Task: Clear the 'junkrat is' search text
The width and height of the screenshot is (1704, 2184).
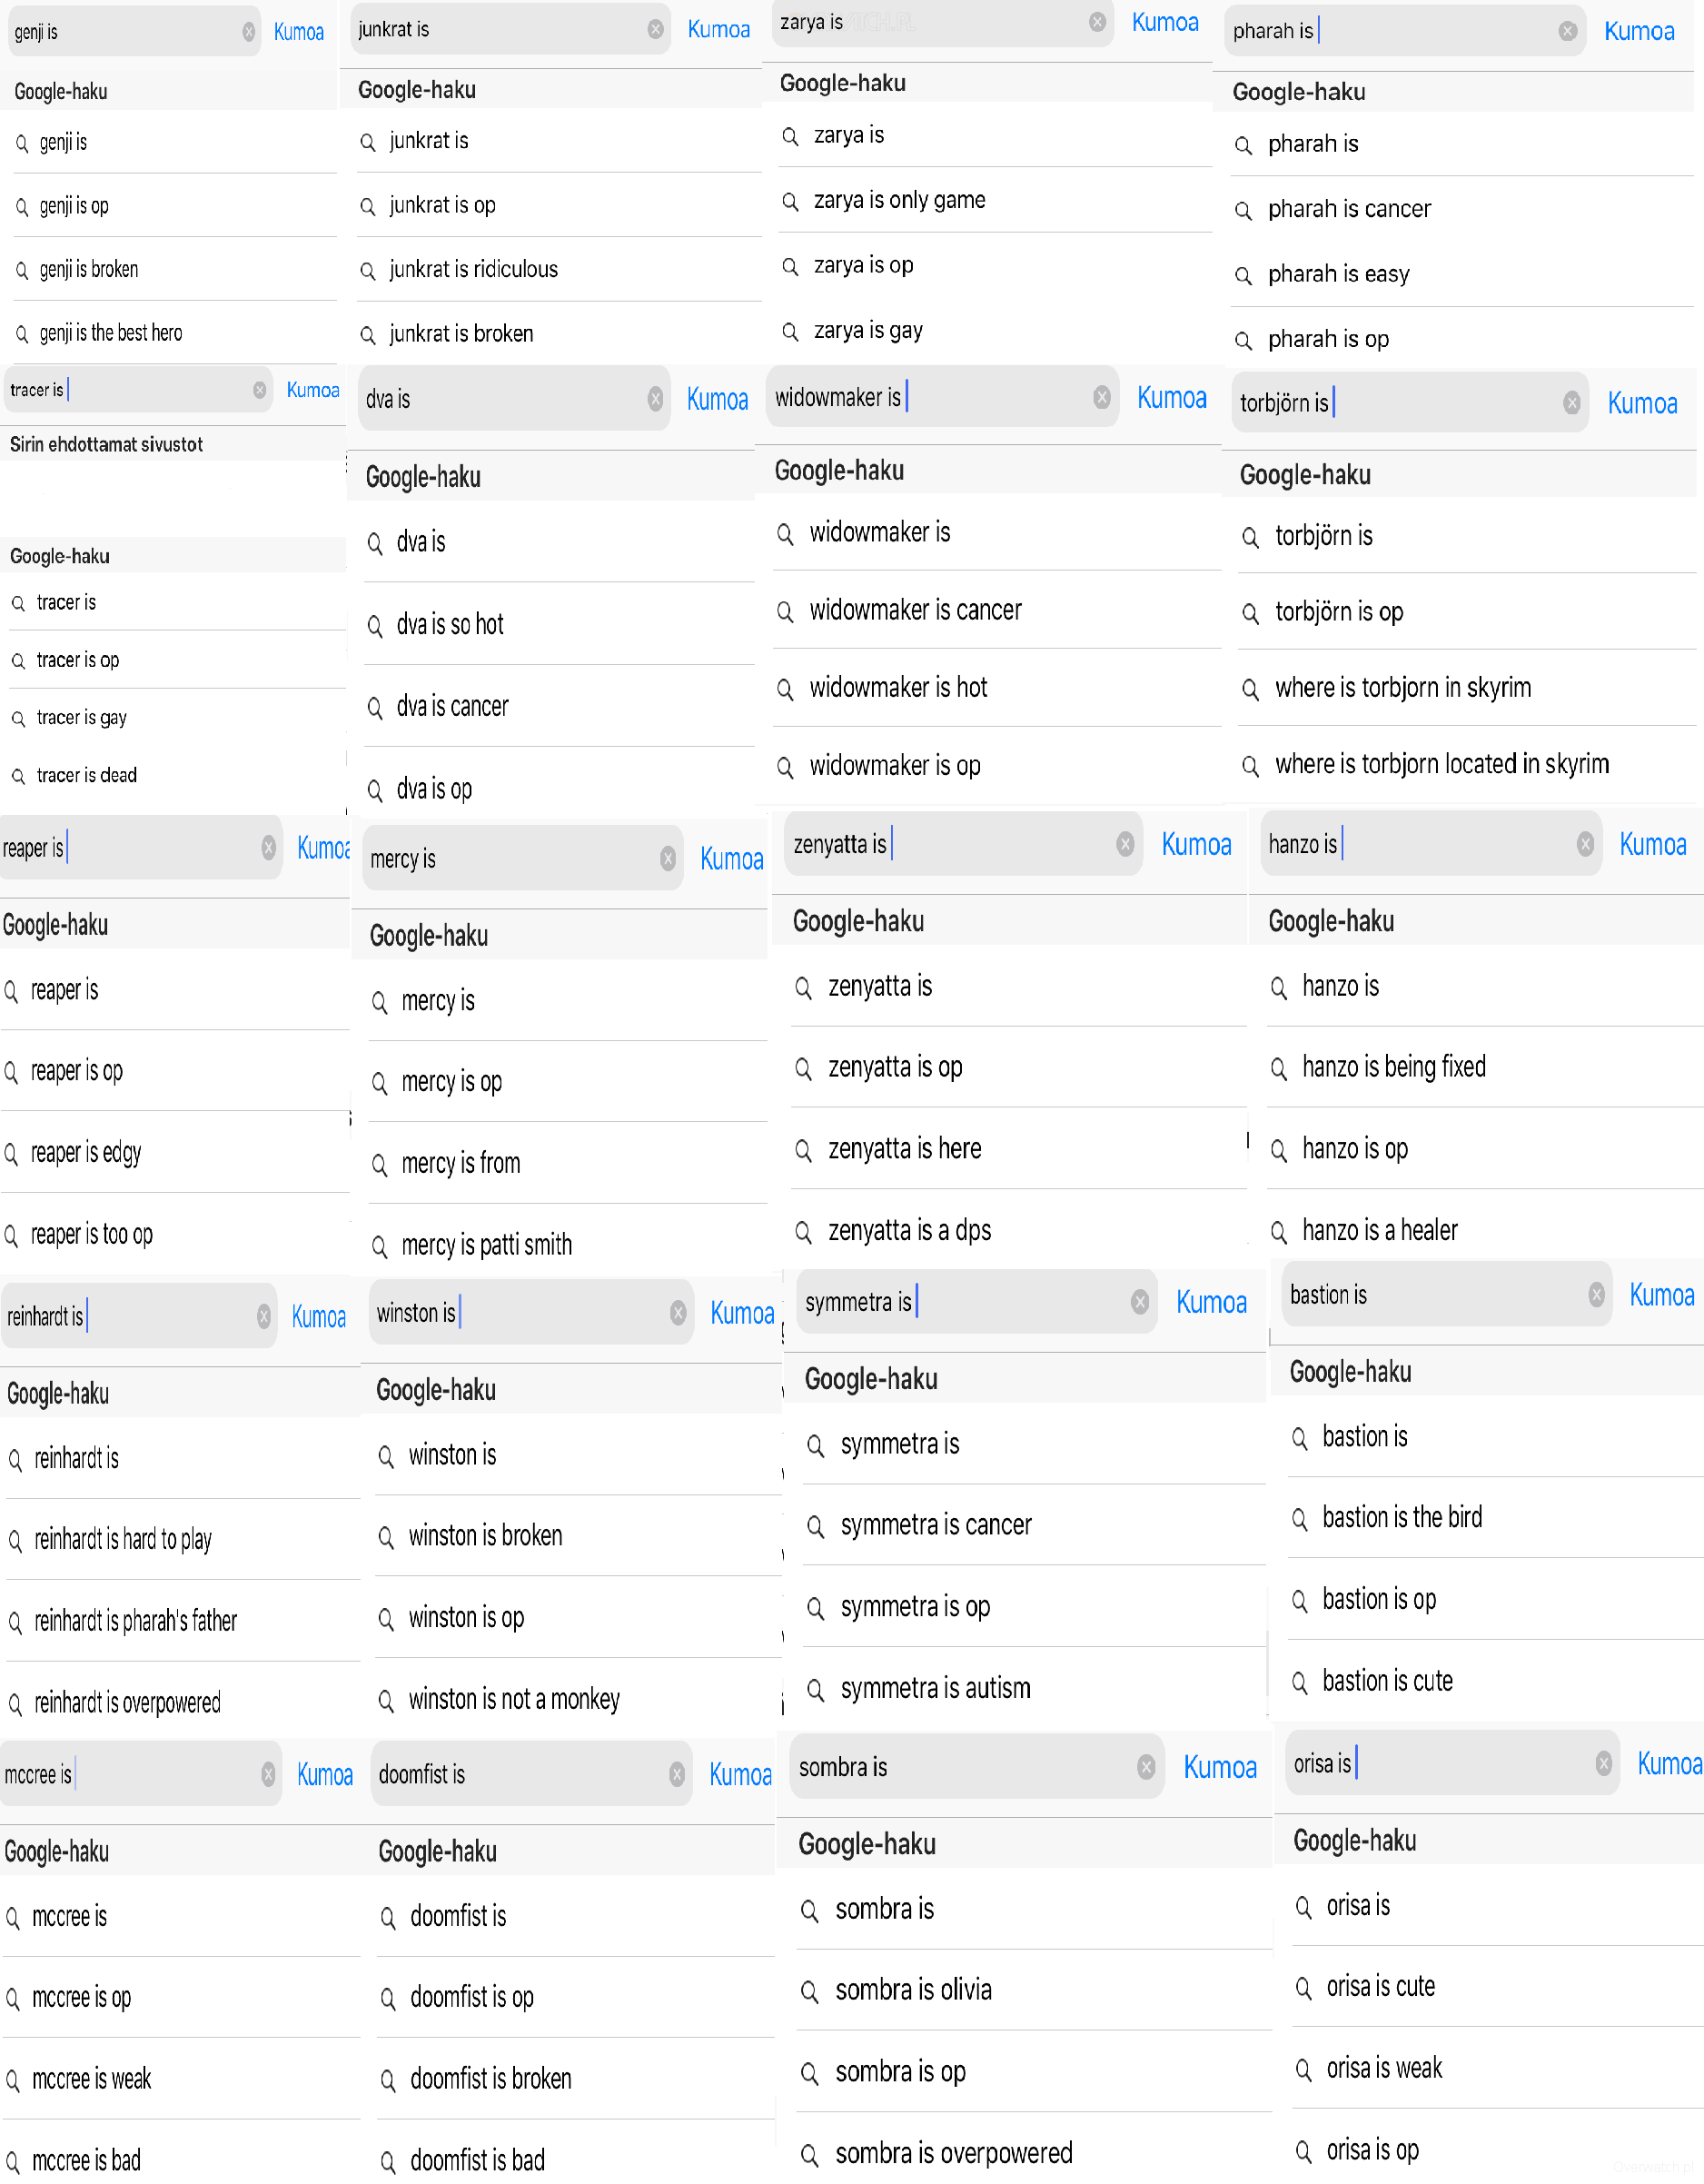Action: coord(655,29)
